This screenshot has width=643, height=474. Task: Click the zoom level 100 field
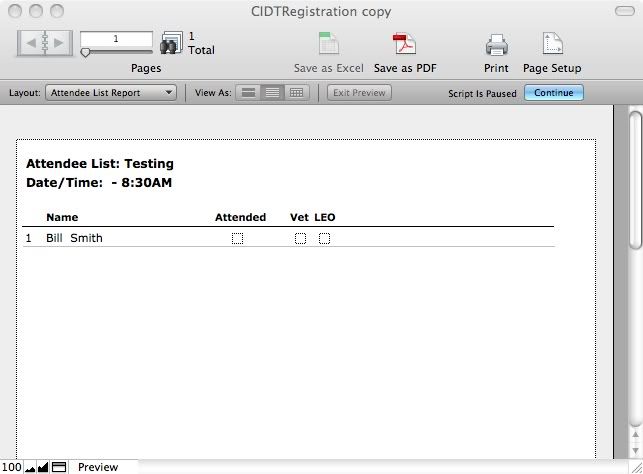click(11, 467)
